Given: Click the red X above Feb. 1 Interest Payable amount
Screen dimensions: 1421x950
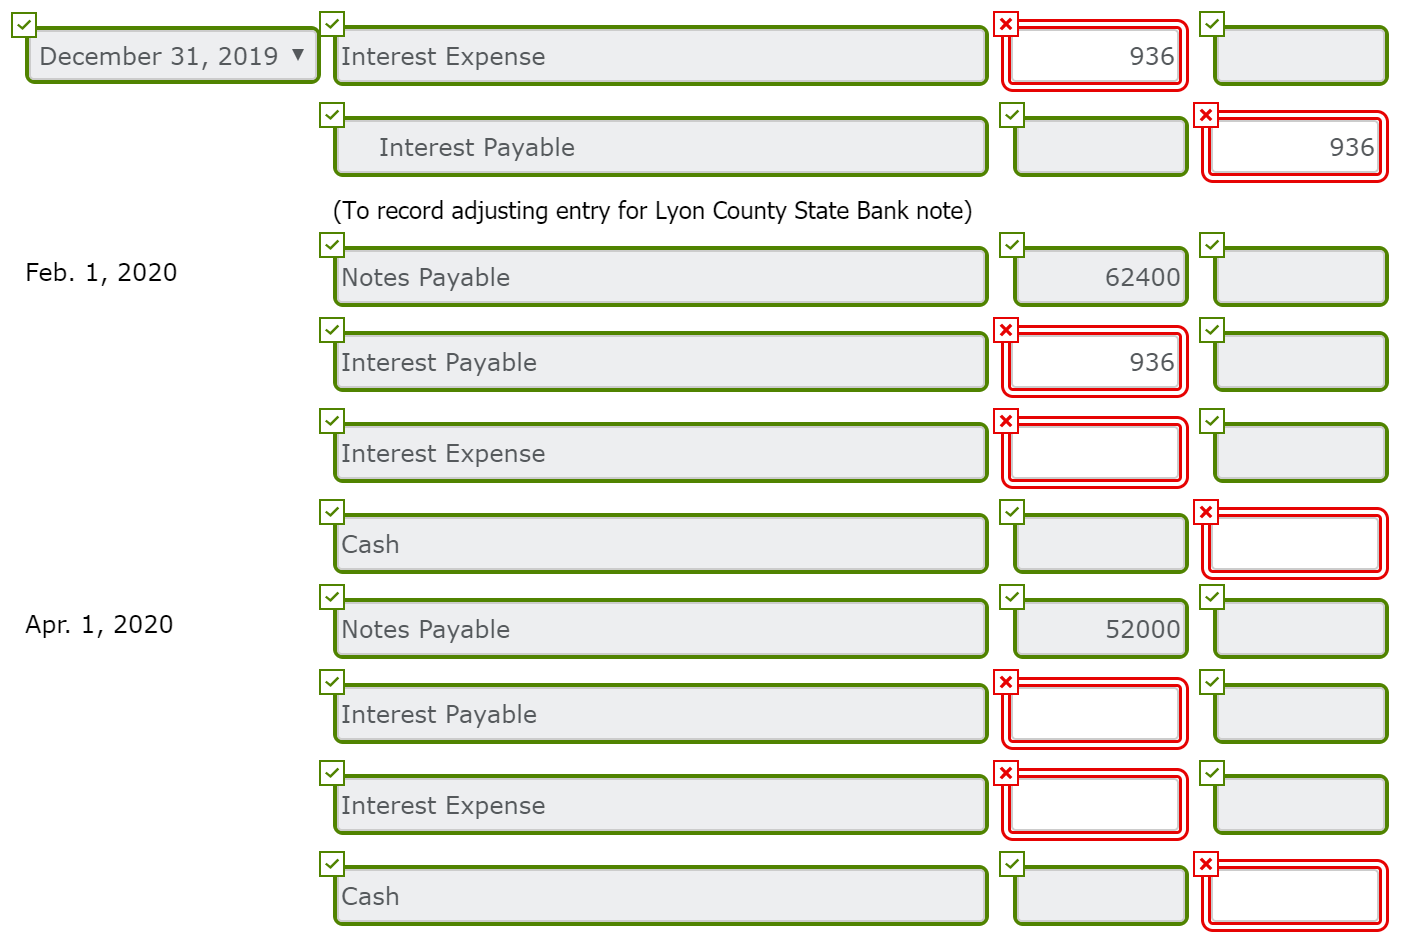Looking at the screenshot, I should coord(1006,330).
